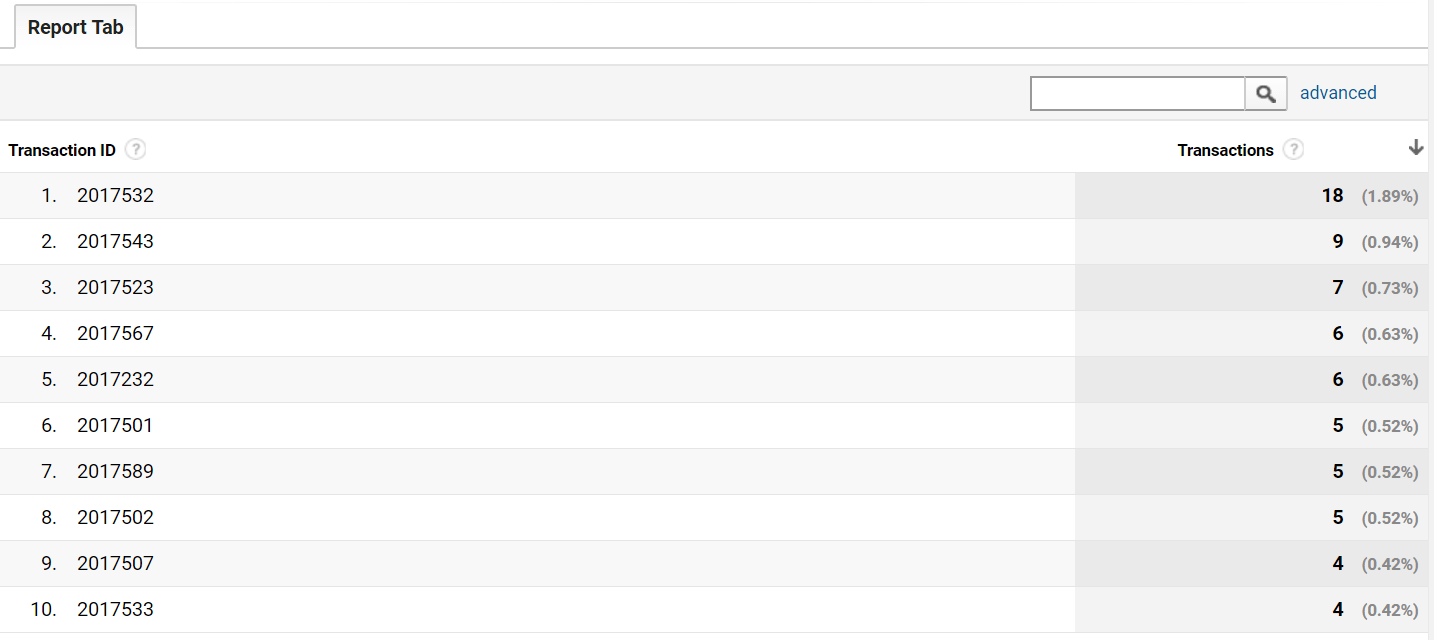Open Transactions column help icon
Image resolution: width=1434 pixels, height=640 pixels.
[x=1293, y=150]
